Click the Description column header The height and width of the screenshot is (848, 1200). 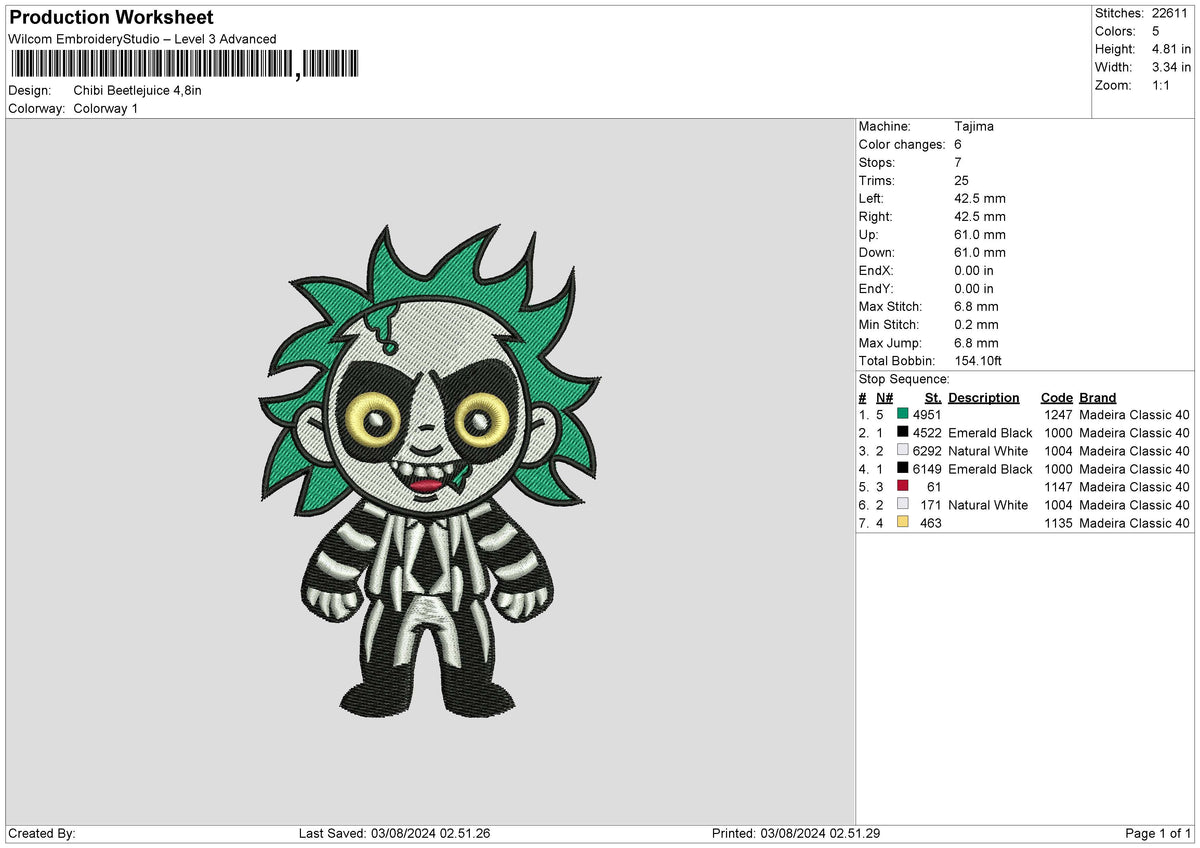click(984, 397)
